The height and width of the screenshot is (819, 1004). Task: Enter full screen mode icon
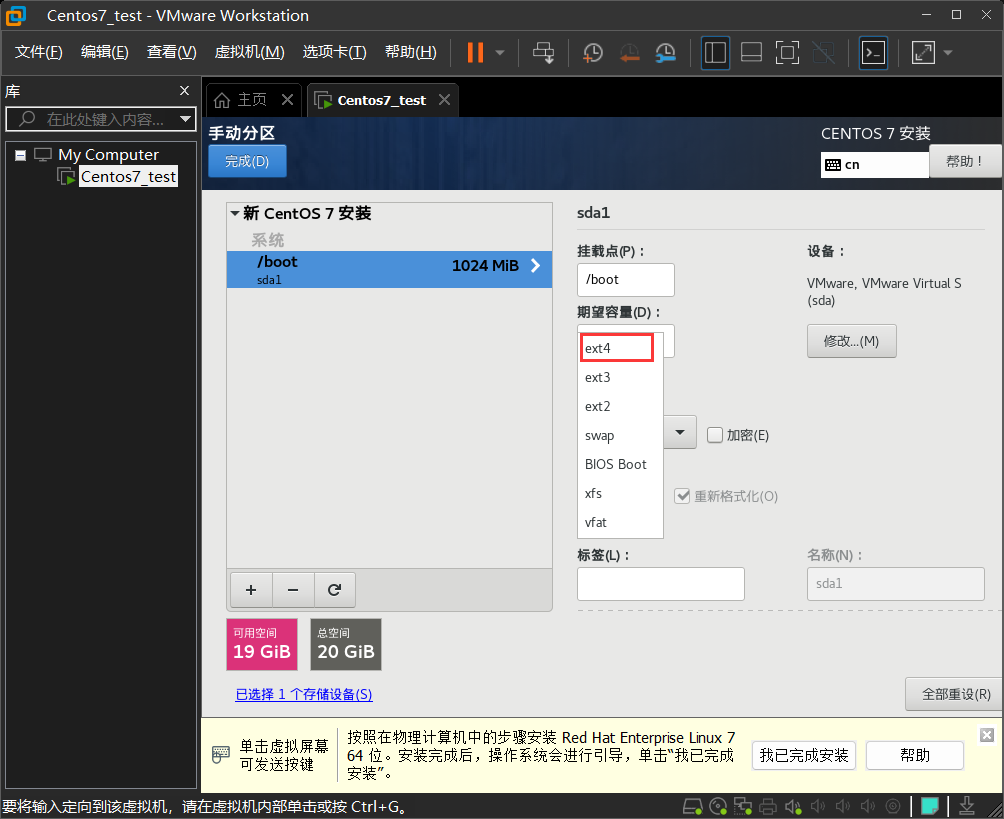[x=787, y=52]
